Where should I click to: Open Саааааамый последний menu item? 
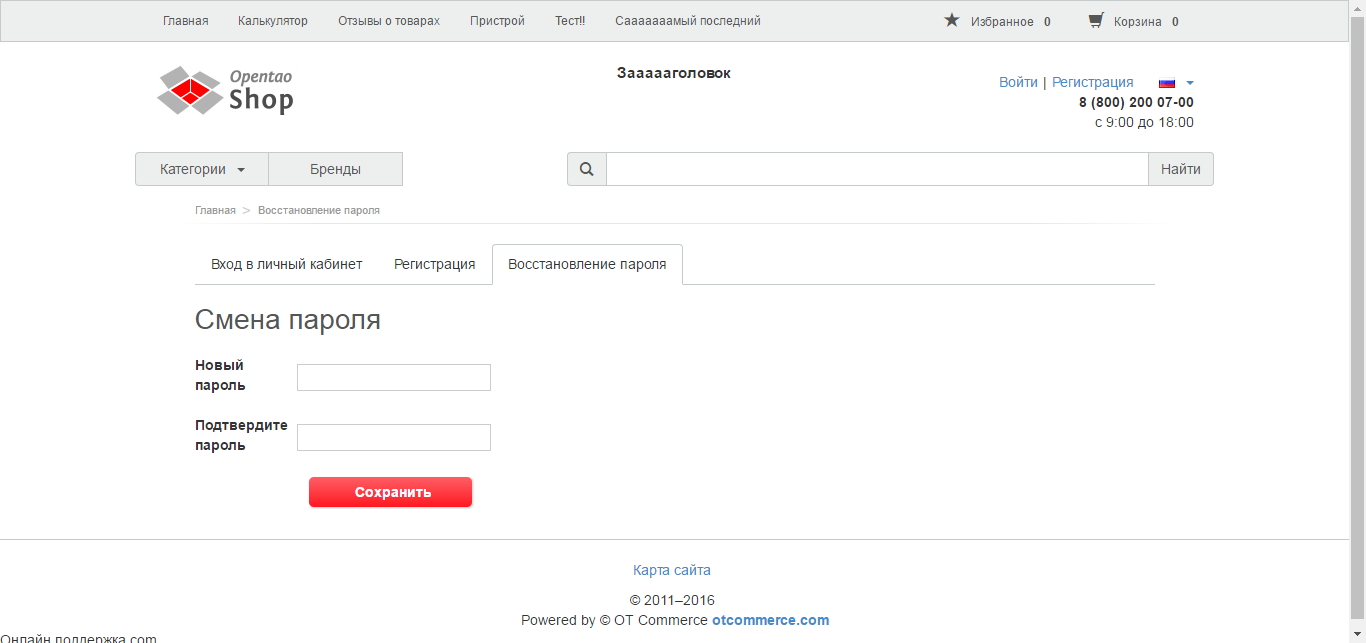(688, 21)
